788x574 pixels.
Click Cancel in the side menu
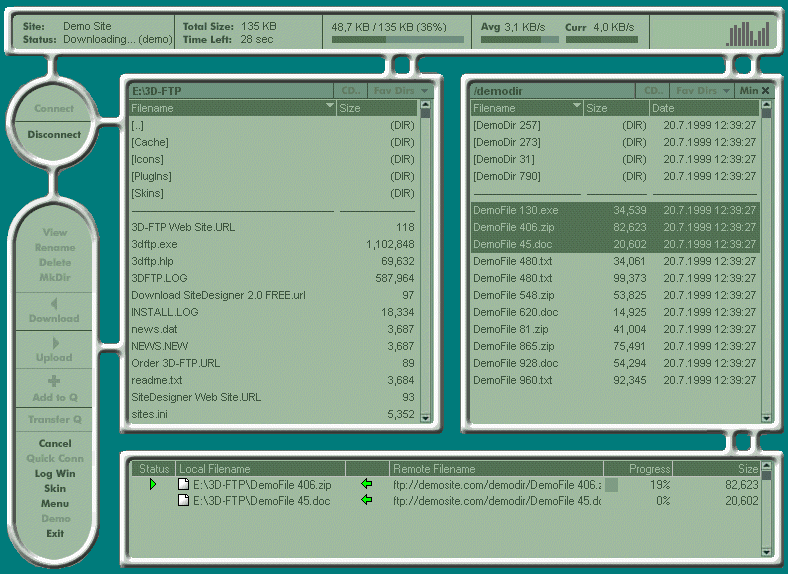click(55, 444)
